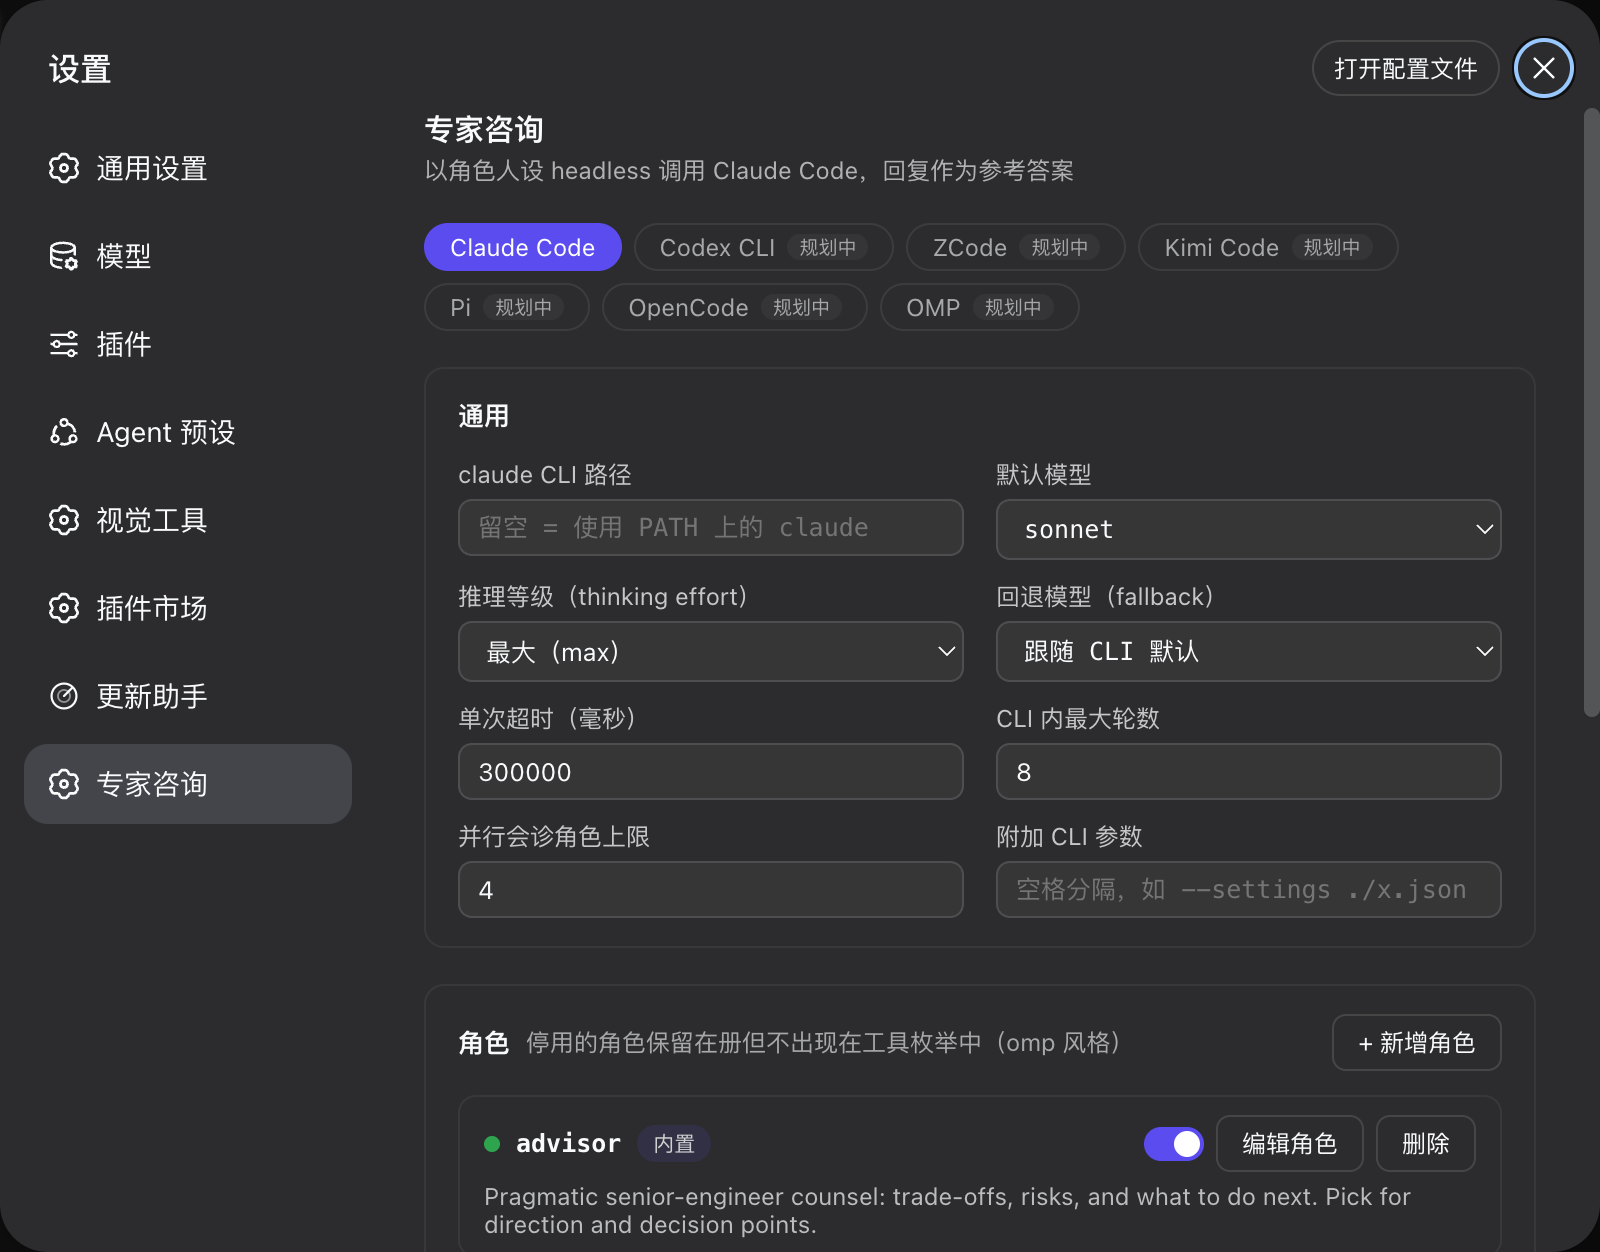The height and width of the screenshot is (1252, 1600).
Task: Focus the 附加 CLI 参数 input field
Action: pyautogui.click(x=1249, y=890)
